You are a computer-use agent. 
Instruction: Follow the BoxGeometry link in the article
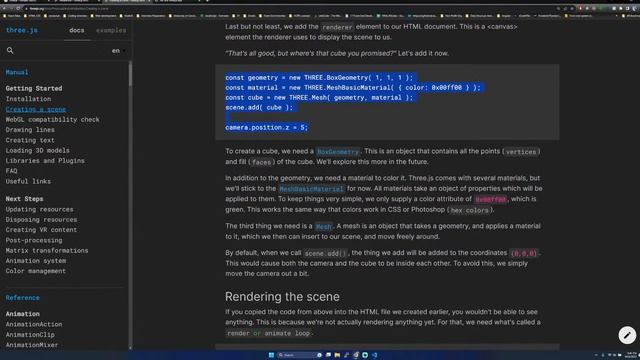tap(338, 151)
